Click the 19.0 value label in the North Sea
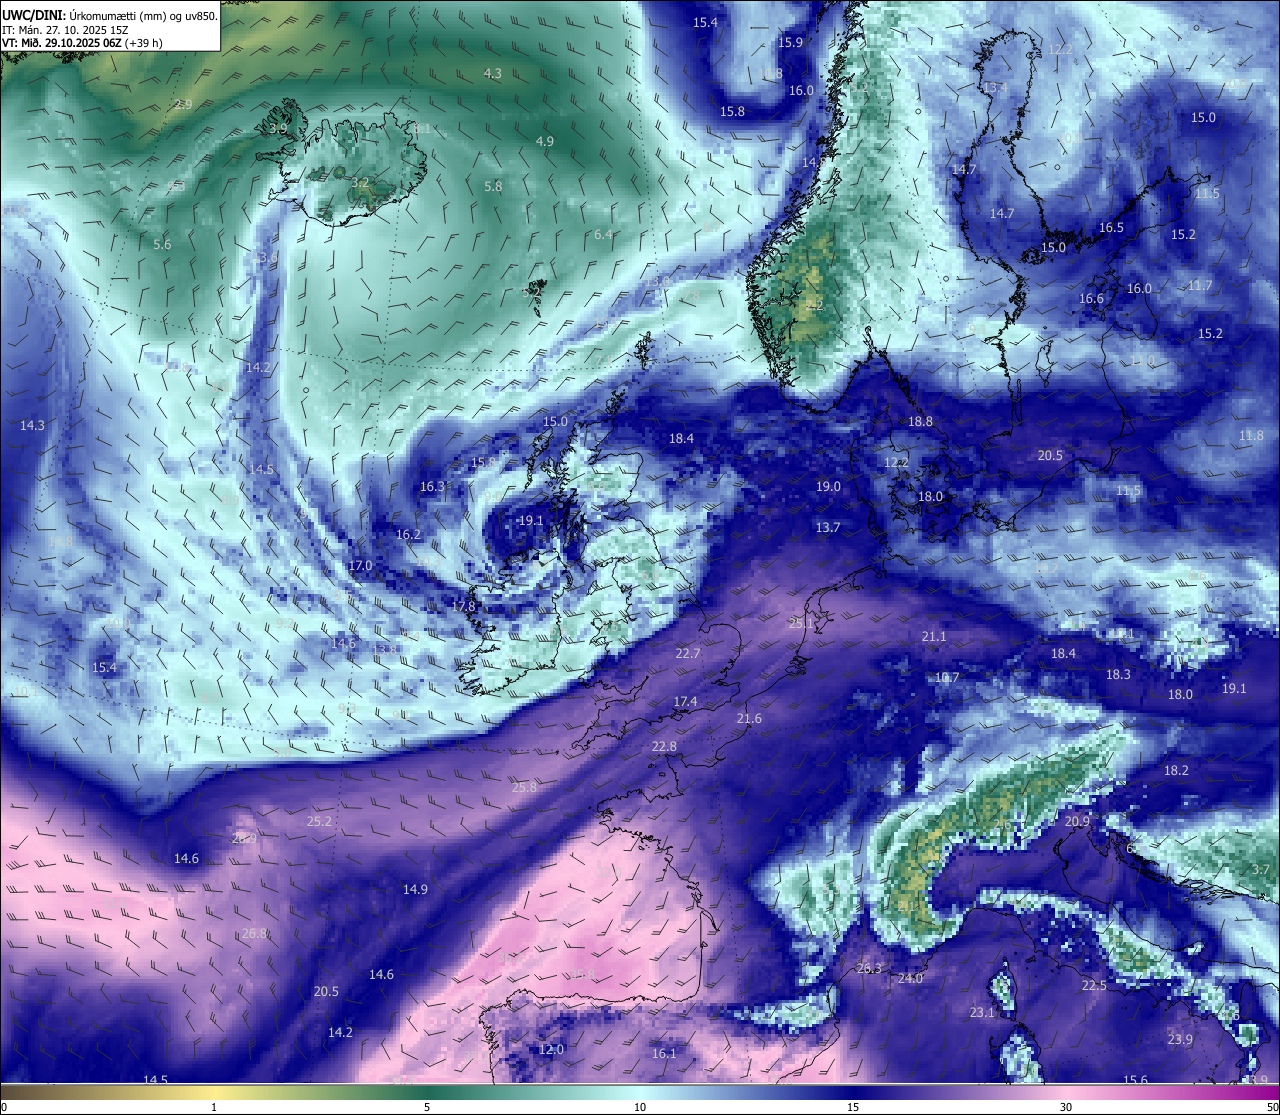 click(x=828, y=486)
